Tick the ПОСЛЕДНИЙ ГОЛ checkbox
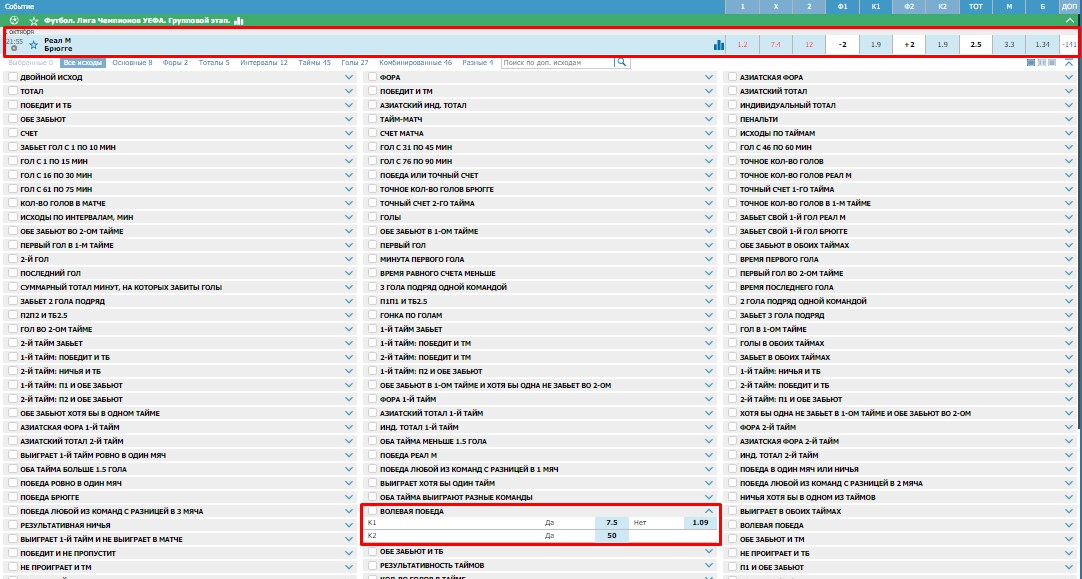 pyautogui.click(x=12, y=273)
